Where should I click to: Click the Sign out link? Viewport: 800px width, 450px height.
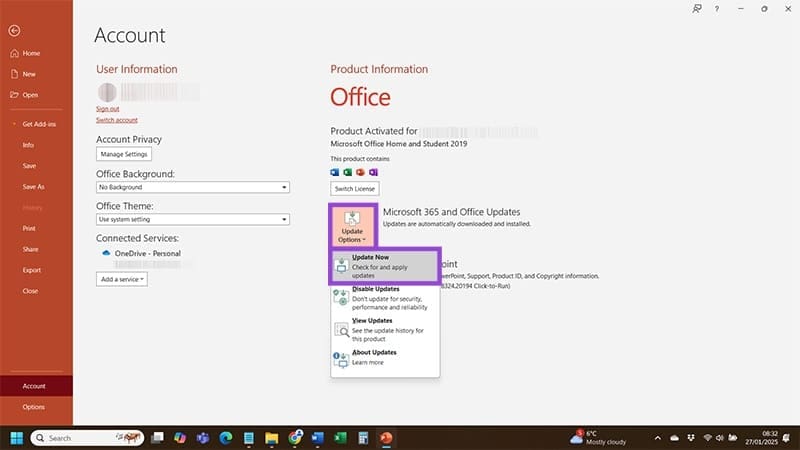(107, 108)
